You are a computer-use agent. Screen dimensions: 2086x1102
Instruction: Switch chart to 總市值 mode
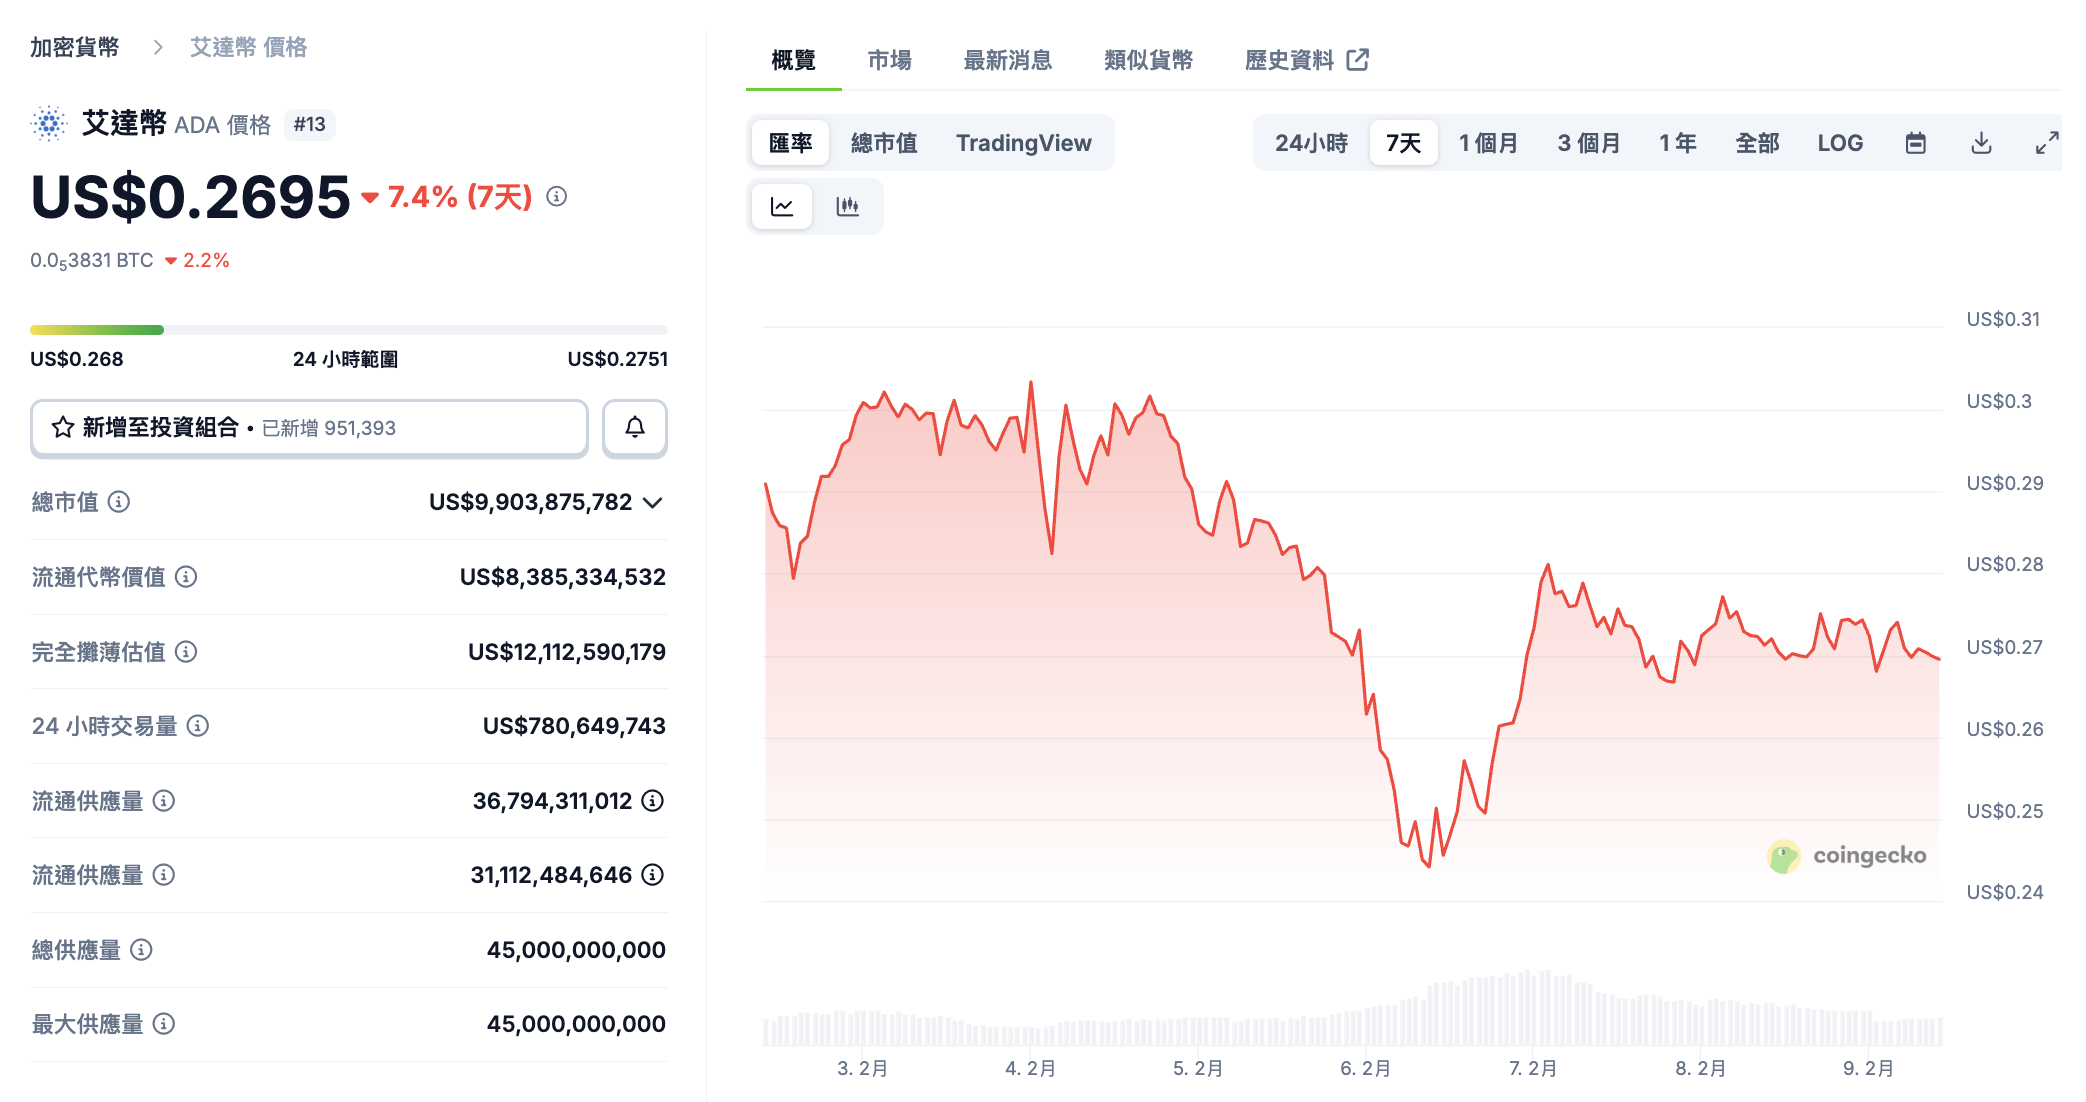884,143
